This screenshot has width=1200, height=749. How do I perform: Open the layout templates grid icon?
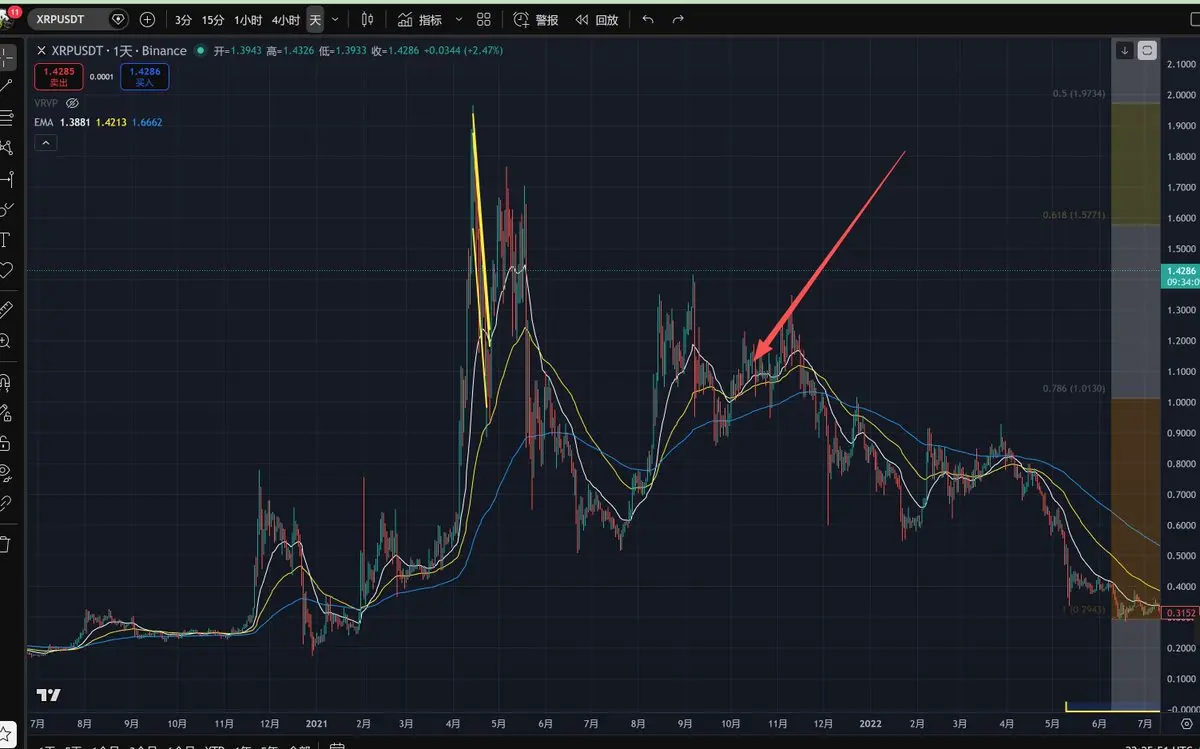coord(484,19)
